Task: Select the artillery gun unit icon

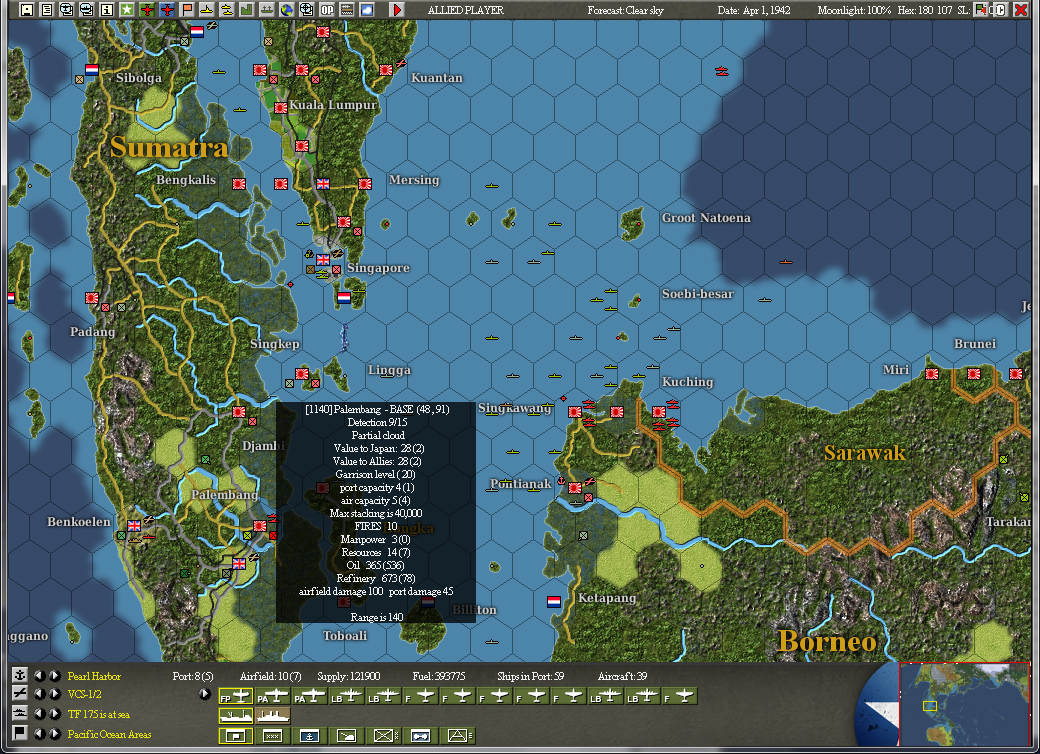Action: 347,735
